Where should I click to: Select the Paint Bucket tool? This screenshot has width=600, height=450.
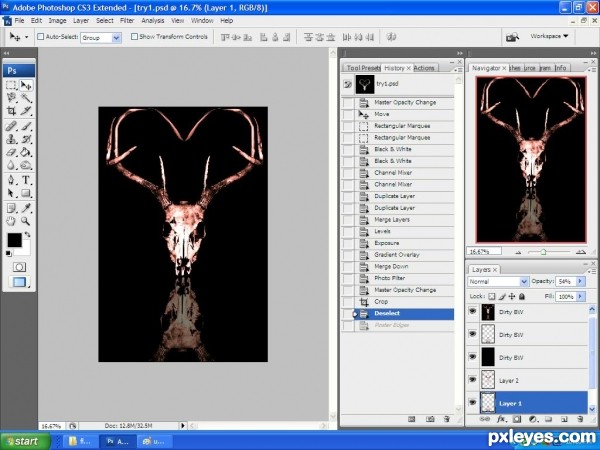point(26,152)
